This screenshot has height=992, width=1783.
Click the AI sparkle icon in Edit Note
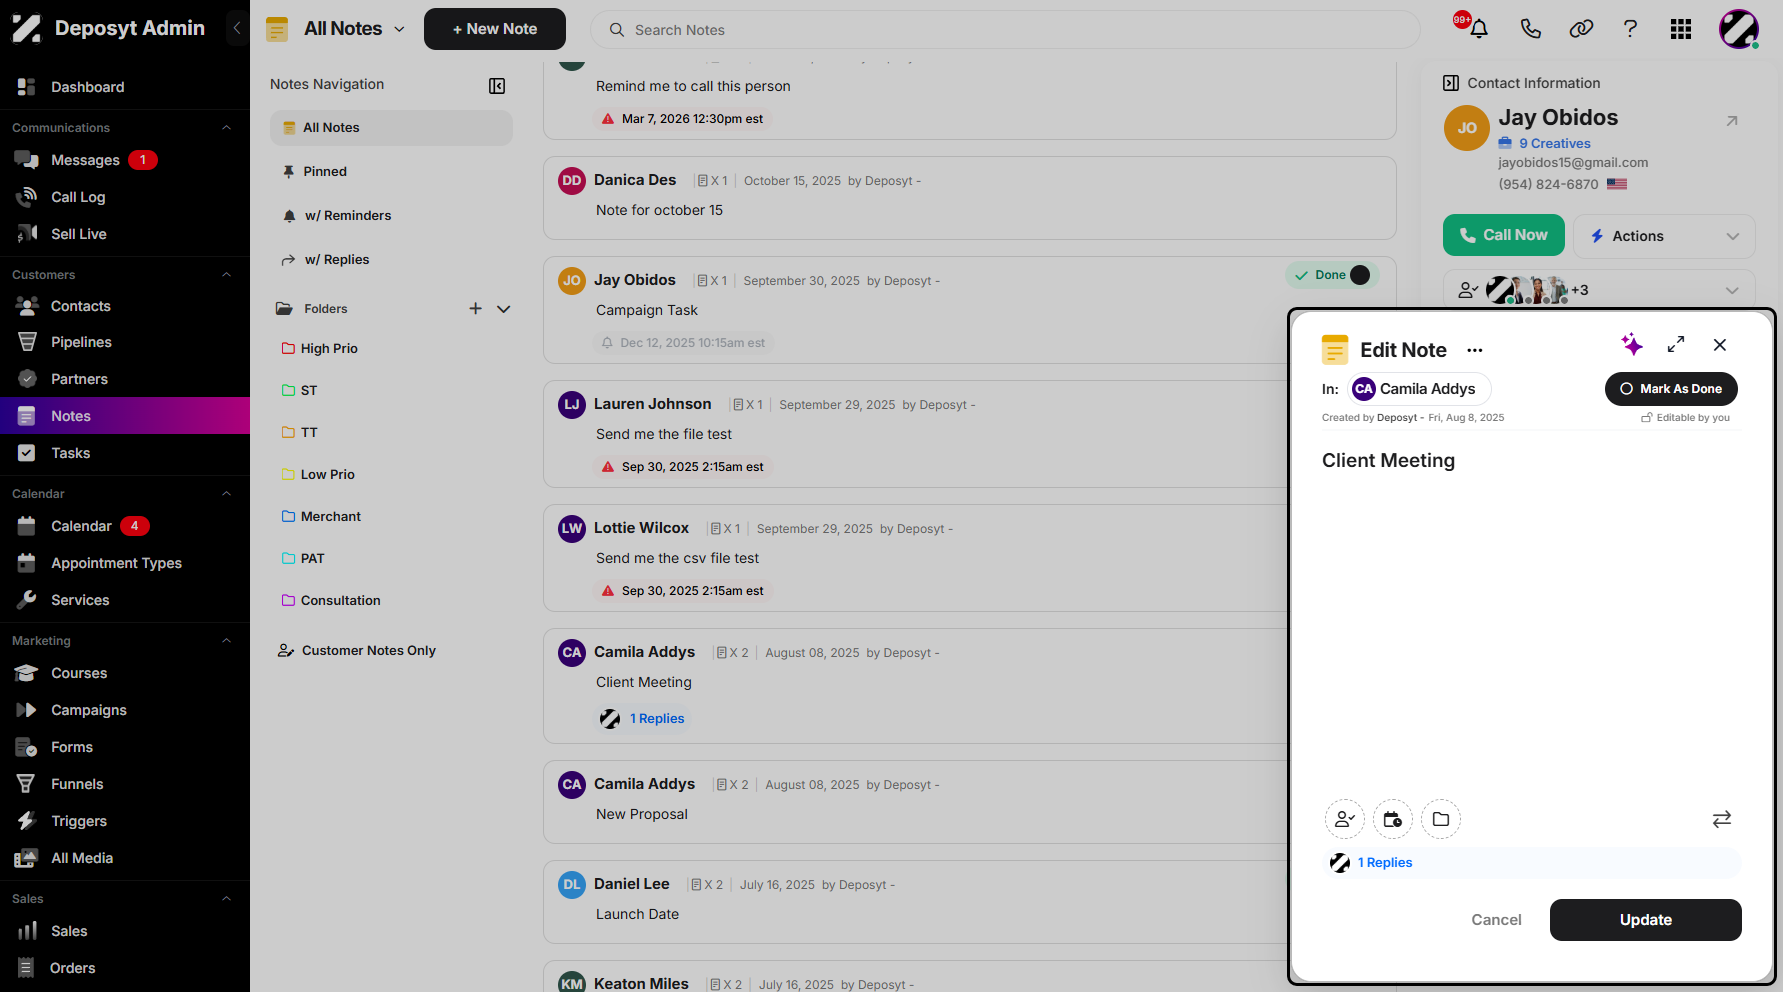[1632, 345]
